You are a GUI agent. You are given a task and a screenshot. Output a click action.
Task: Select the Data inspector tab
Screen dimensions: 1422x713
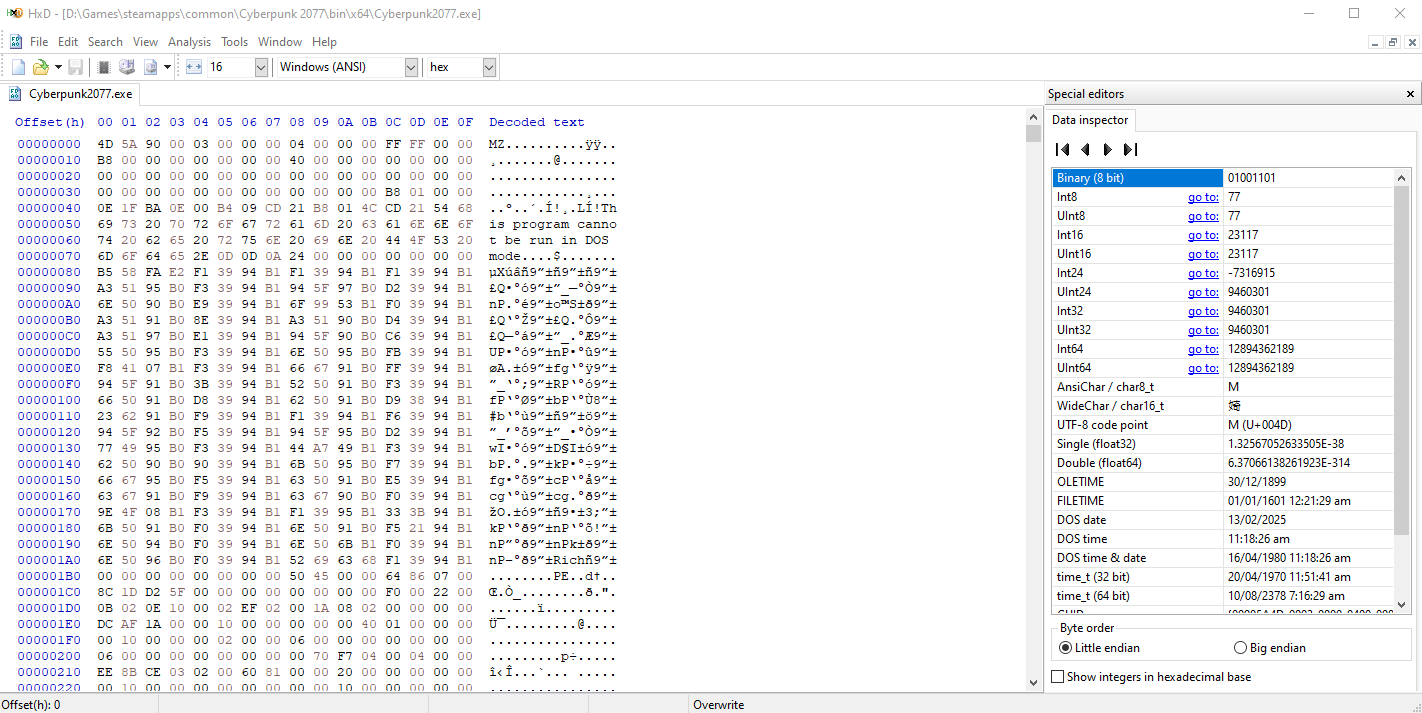pos(1090,120)
